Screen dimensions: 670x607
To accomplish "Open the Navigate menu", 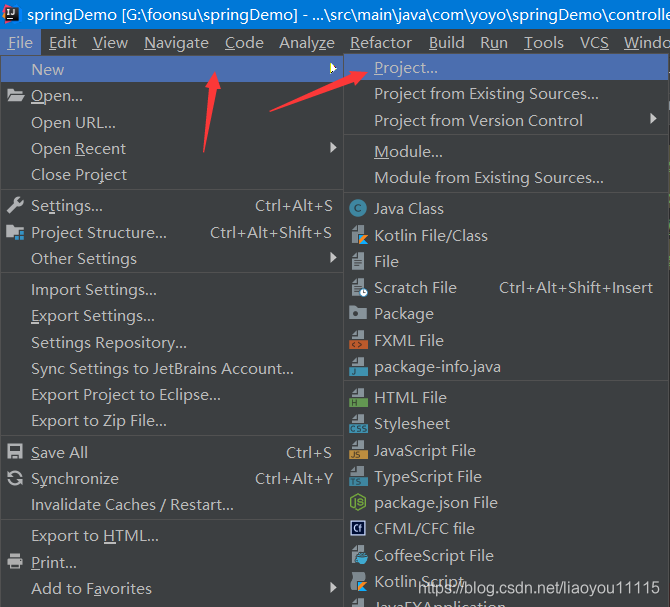I will pos(176,43).
